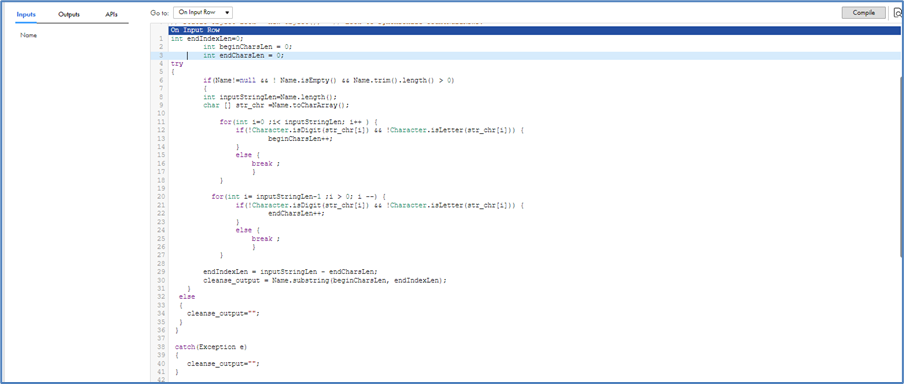
Task: Click the first break statement
Action: pyautogui.click(x=262, y=164)
